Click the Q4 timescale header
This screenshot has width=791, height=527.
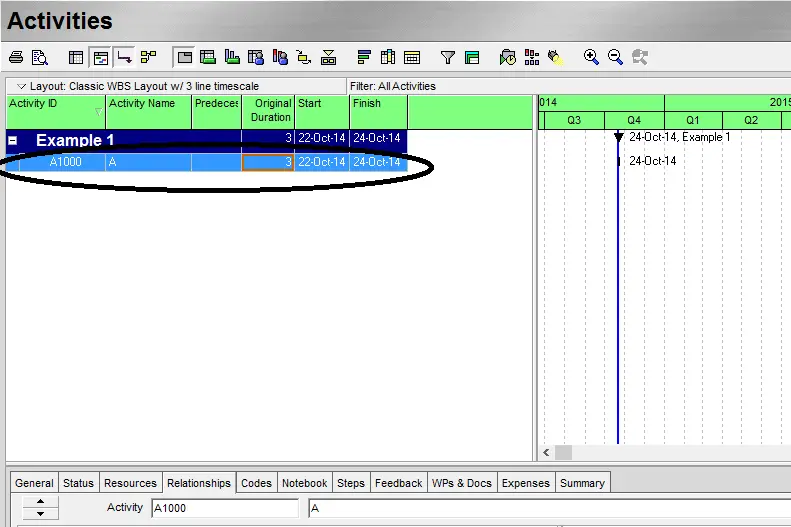(x=634, y=120)
